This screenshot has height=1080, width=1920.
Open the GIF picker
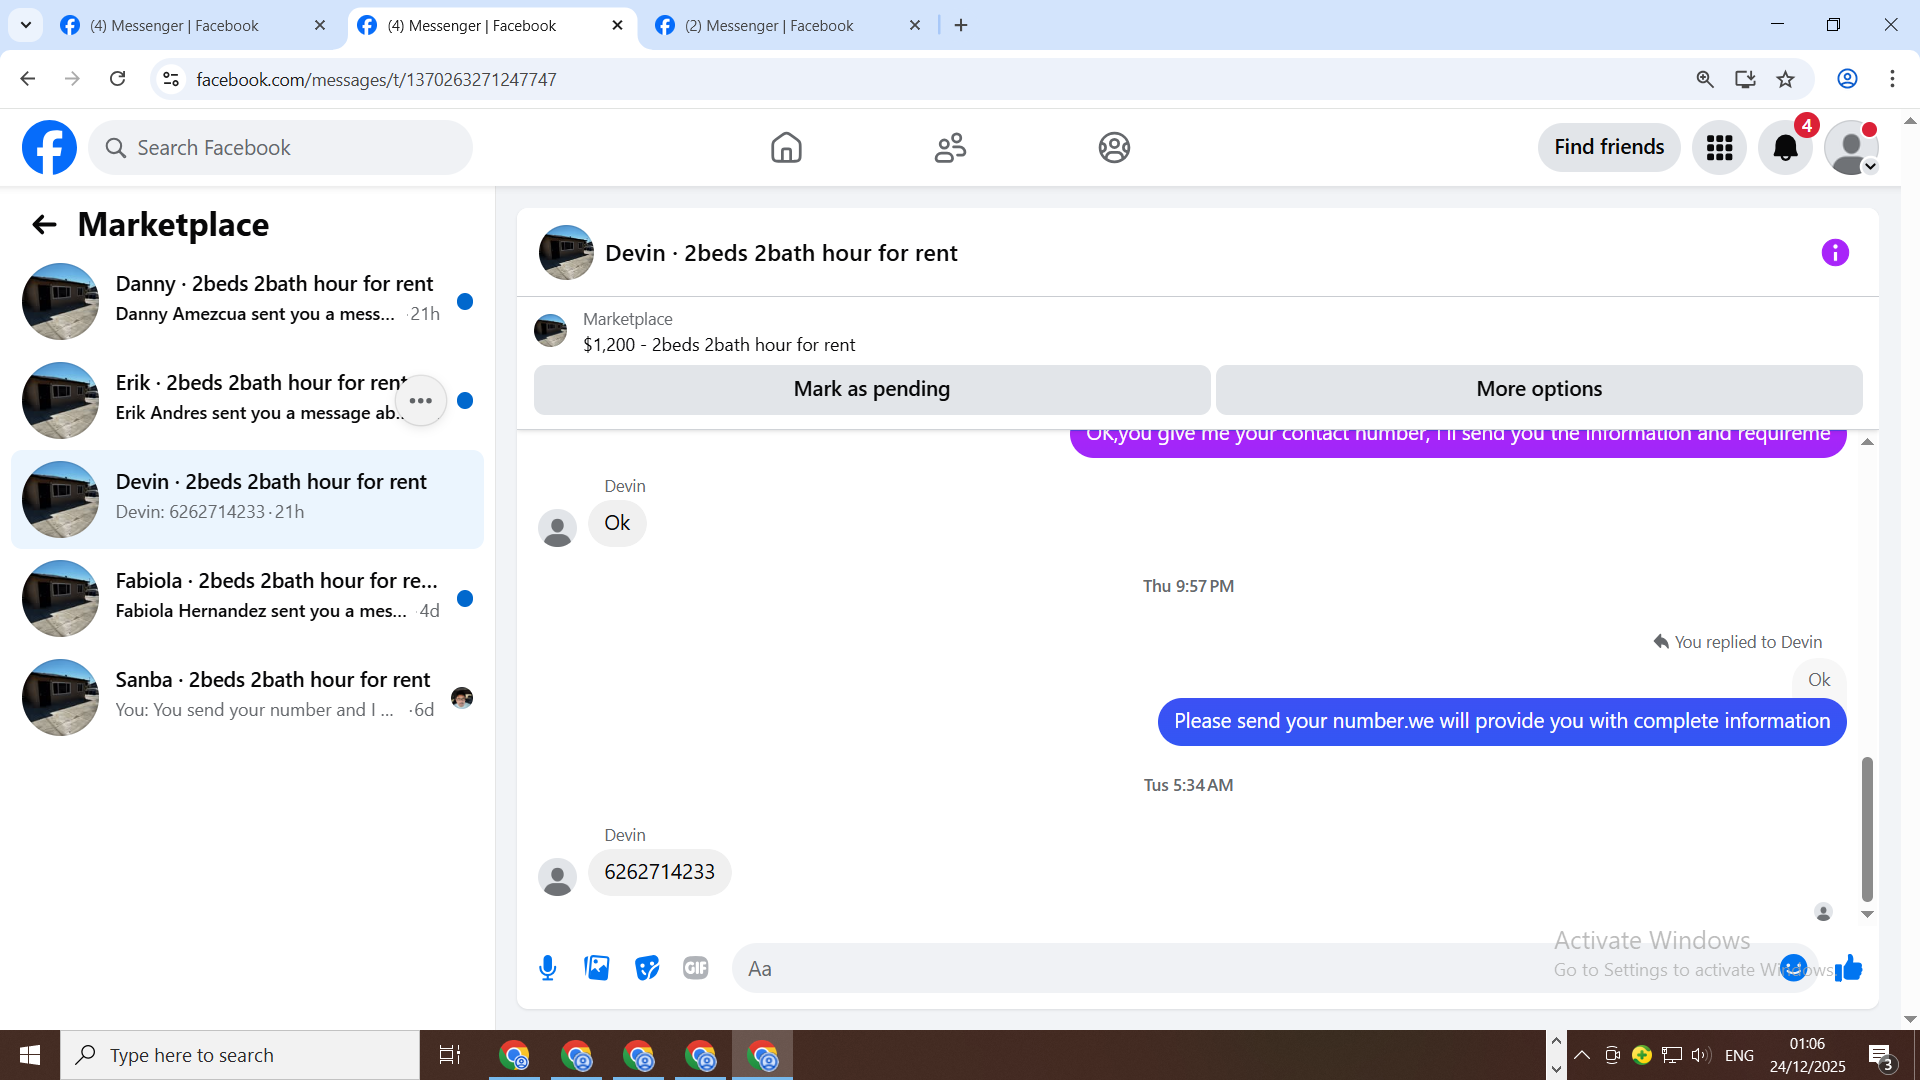pyautogui.click(x=696, y=968)
